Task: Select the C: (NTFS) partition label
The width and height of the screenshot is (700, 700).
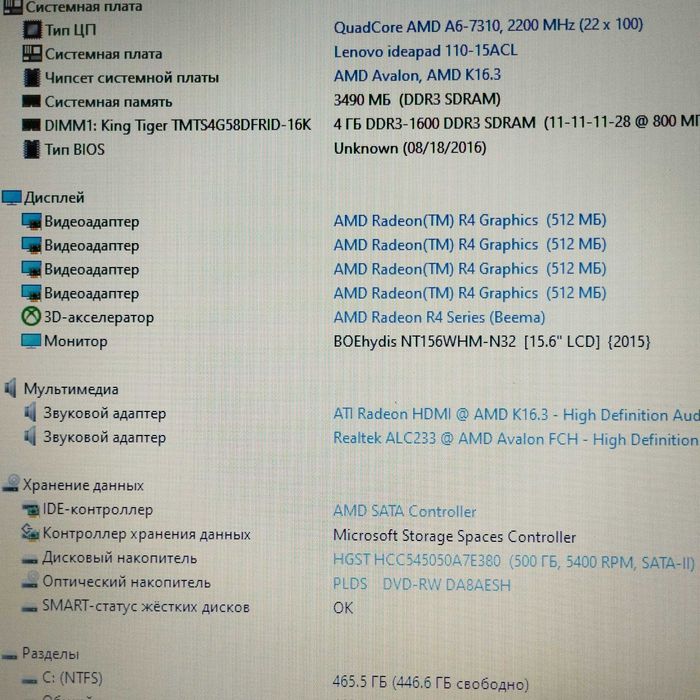Action: click(72, 679)
